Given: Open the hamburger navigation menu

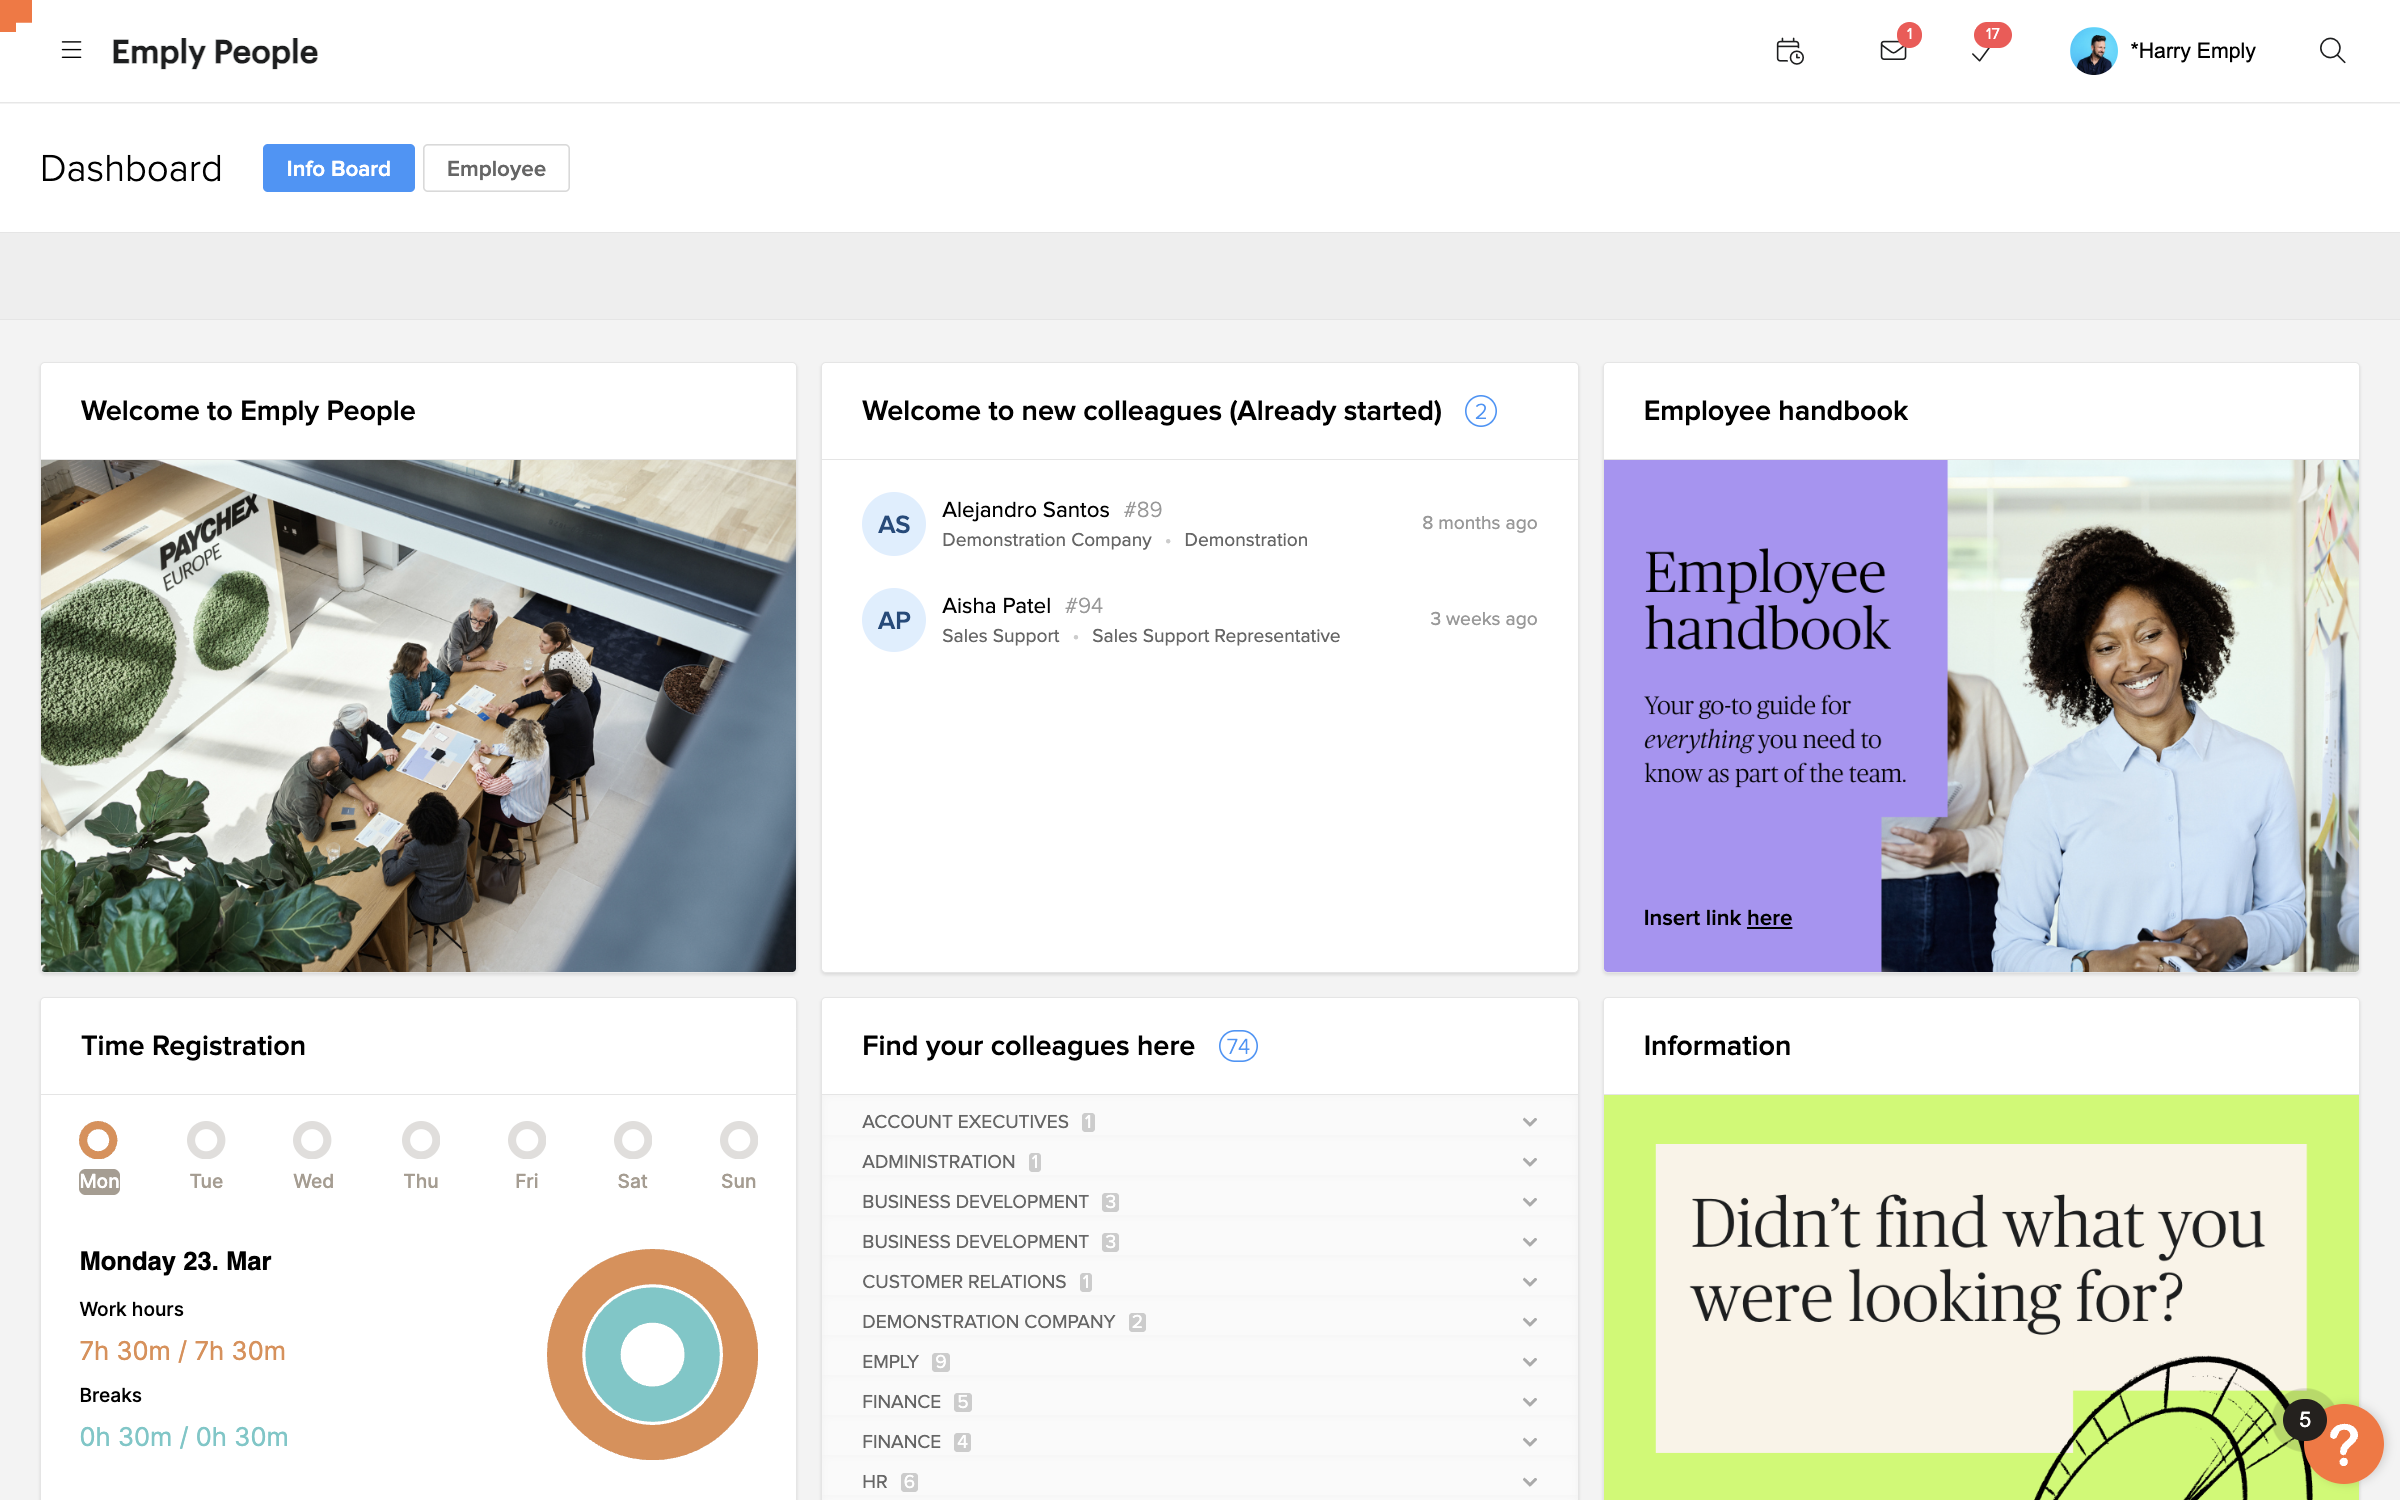Looking at the screenshot, I should click(x=71, y=50).
